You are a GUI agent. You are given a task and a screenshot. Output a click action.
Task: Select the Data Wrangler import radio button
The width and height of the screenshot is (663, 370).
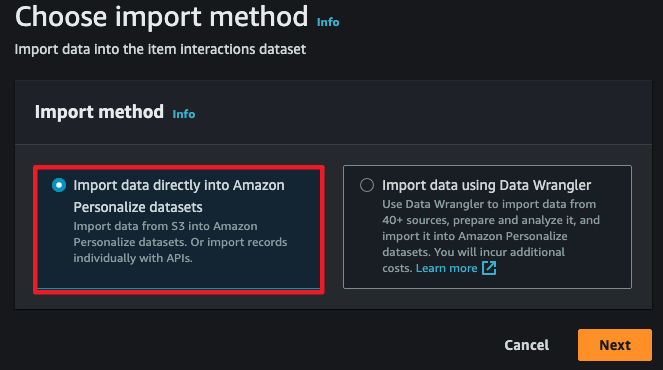coord(367,185)
